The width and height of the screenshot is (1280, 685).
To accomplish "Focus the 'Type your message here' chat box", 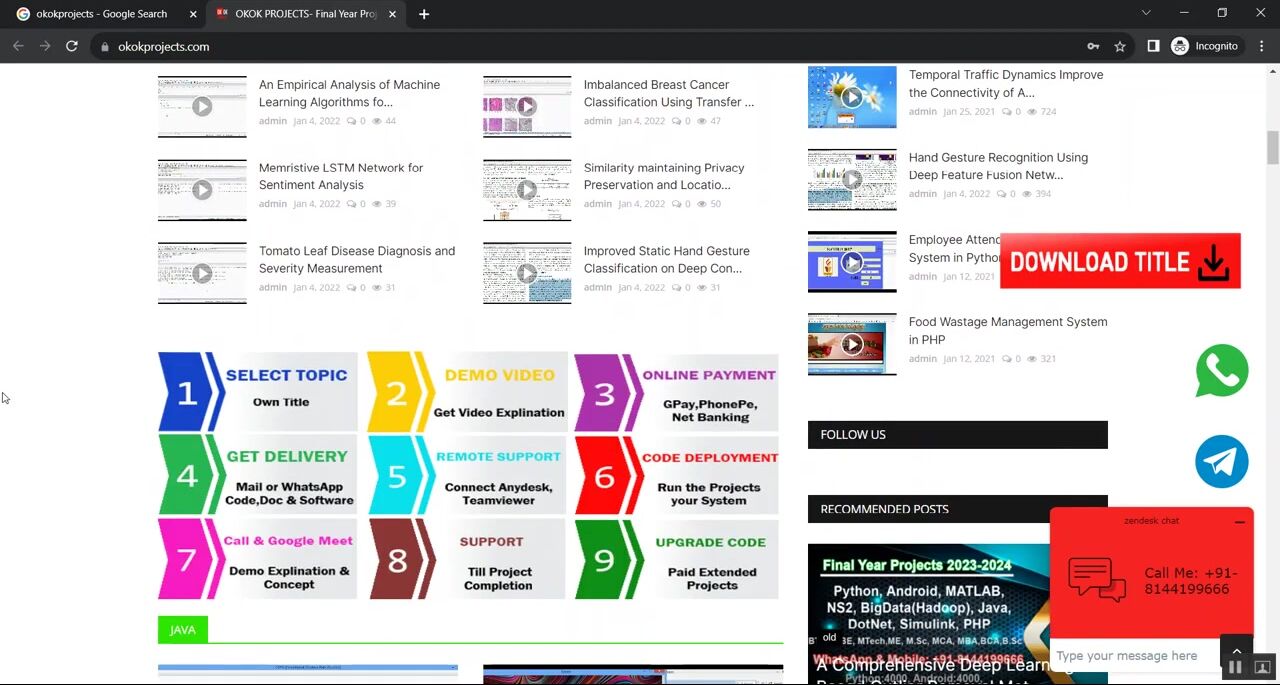I will pyautogui.click(x=1134, y=656).
